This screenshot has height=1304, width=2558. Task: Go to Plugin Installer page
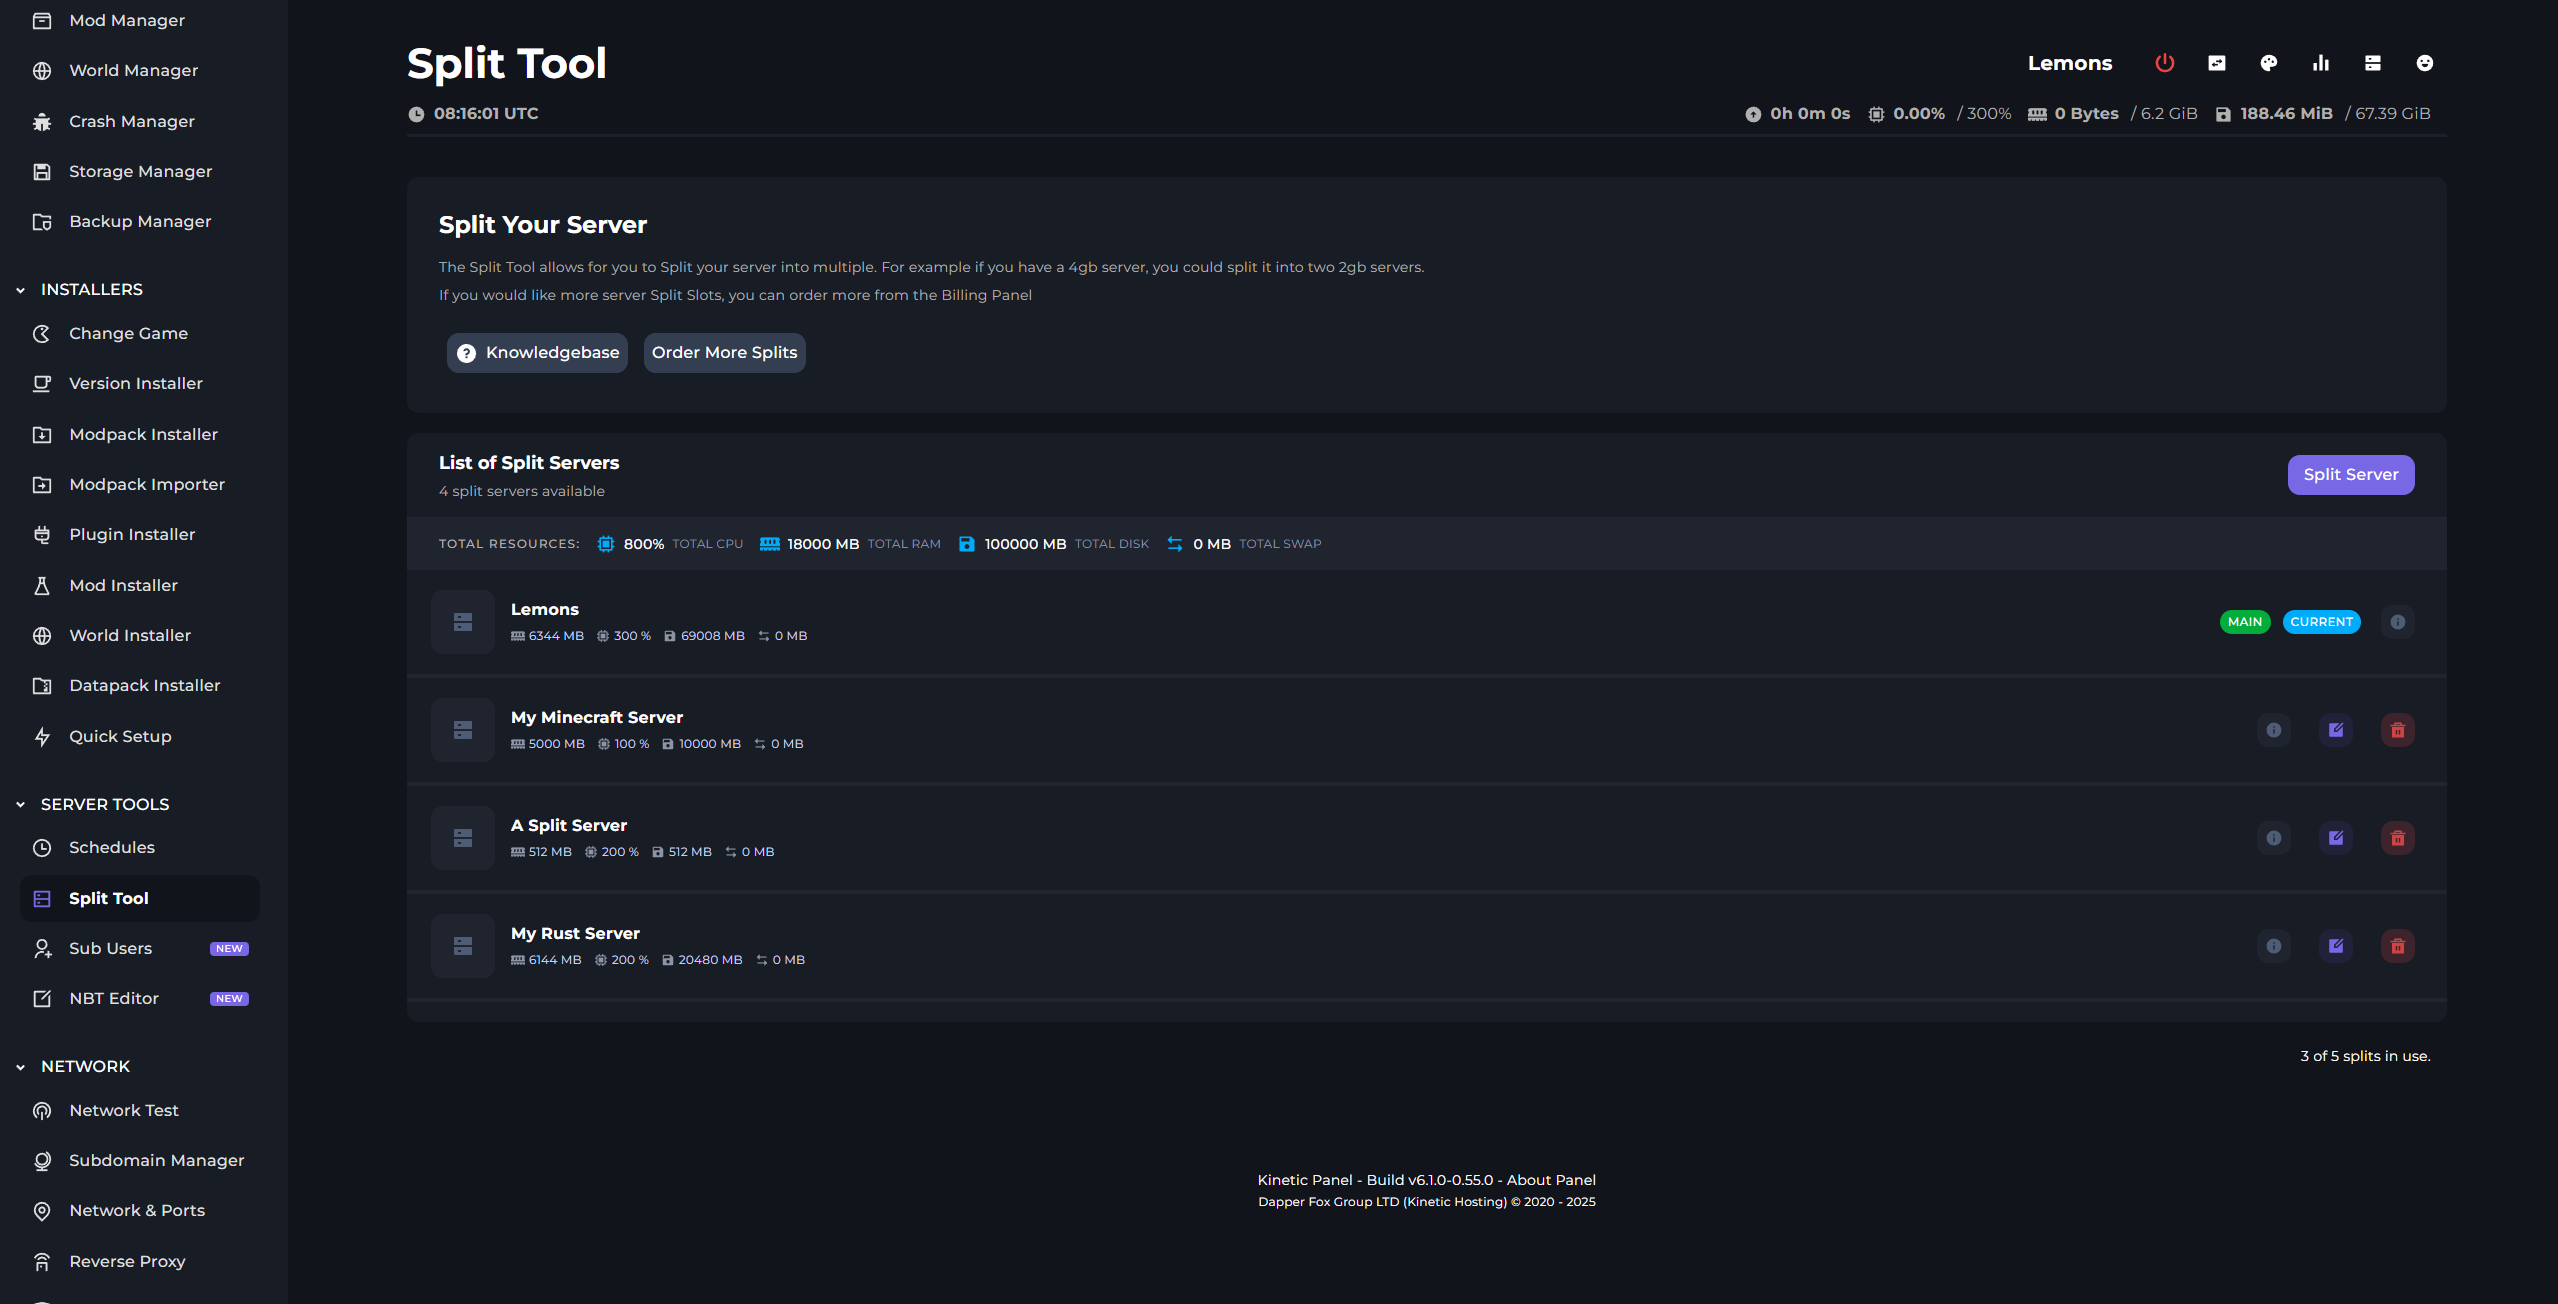[132, 534]
